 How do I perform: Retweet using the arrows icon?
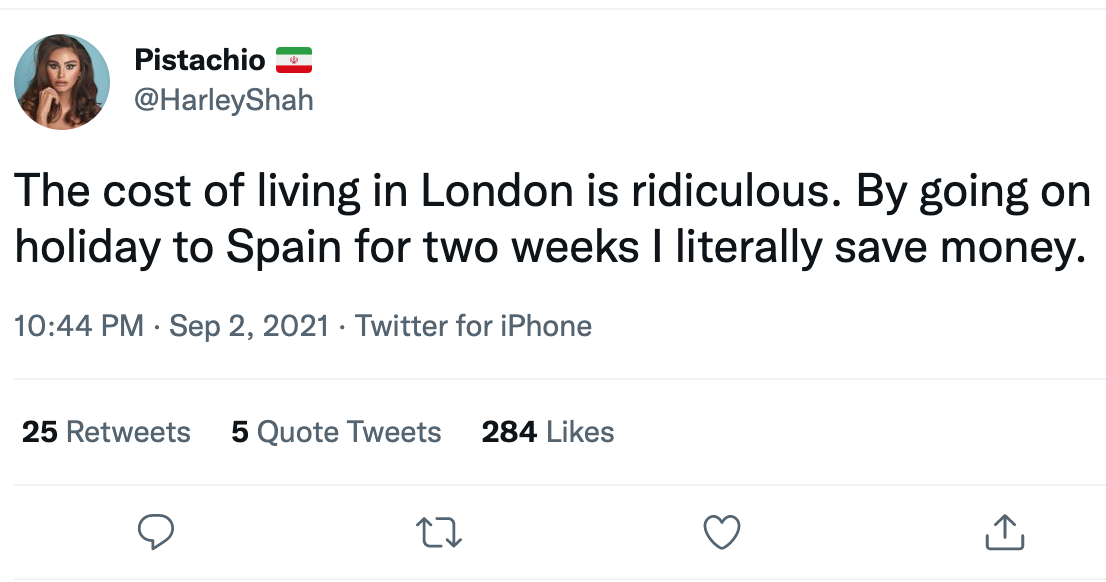click(438, 531)
